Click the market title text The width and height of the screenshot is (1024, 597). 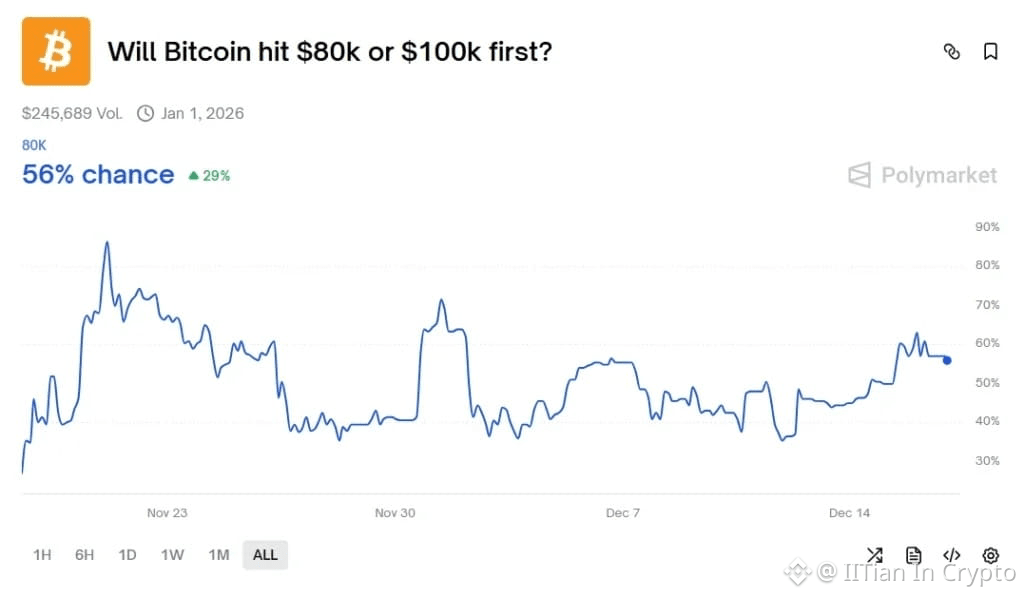[329, 51]
